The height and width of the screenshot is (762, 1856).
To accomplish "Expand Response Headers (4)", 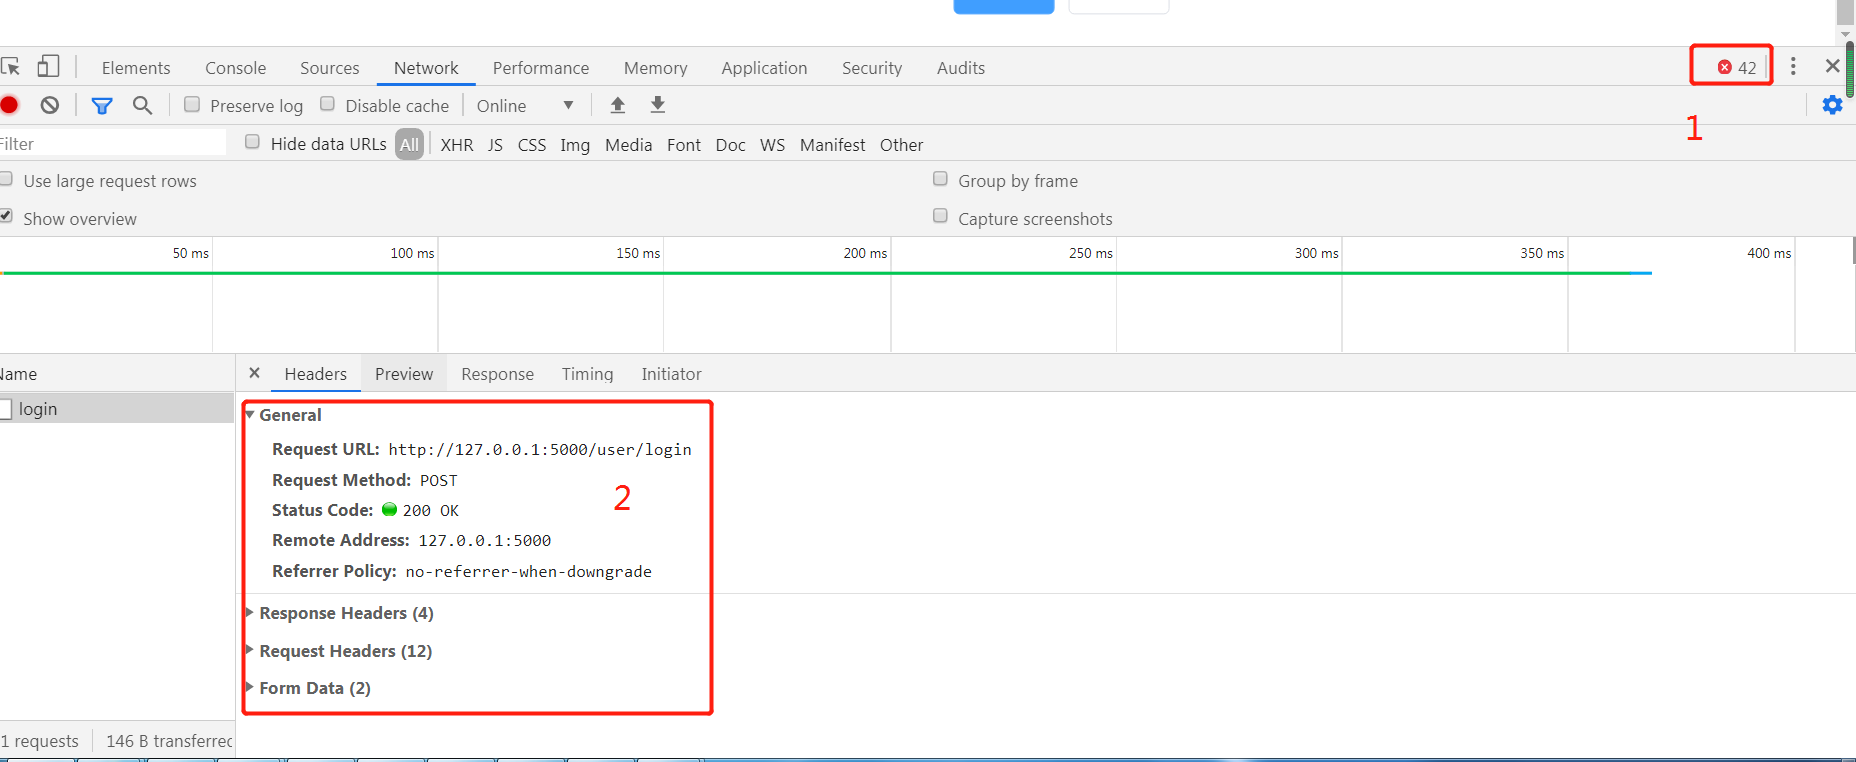I will (x=250, y=612).
